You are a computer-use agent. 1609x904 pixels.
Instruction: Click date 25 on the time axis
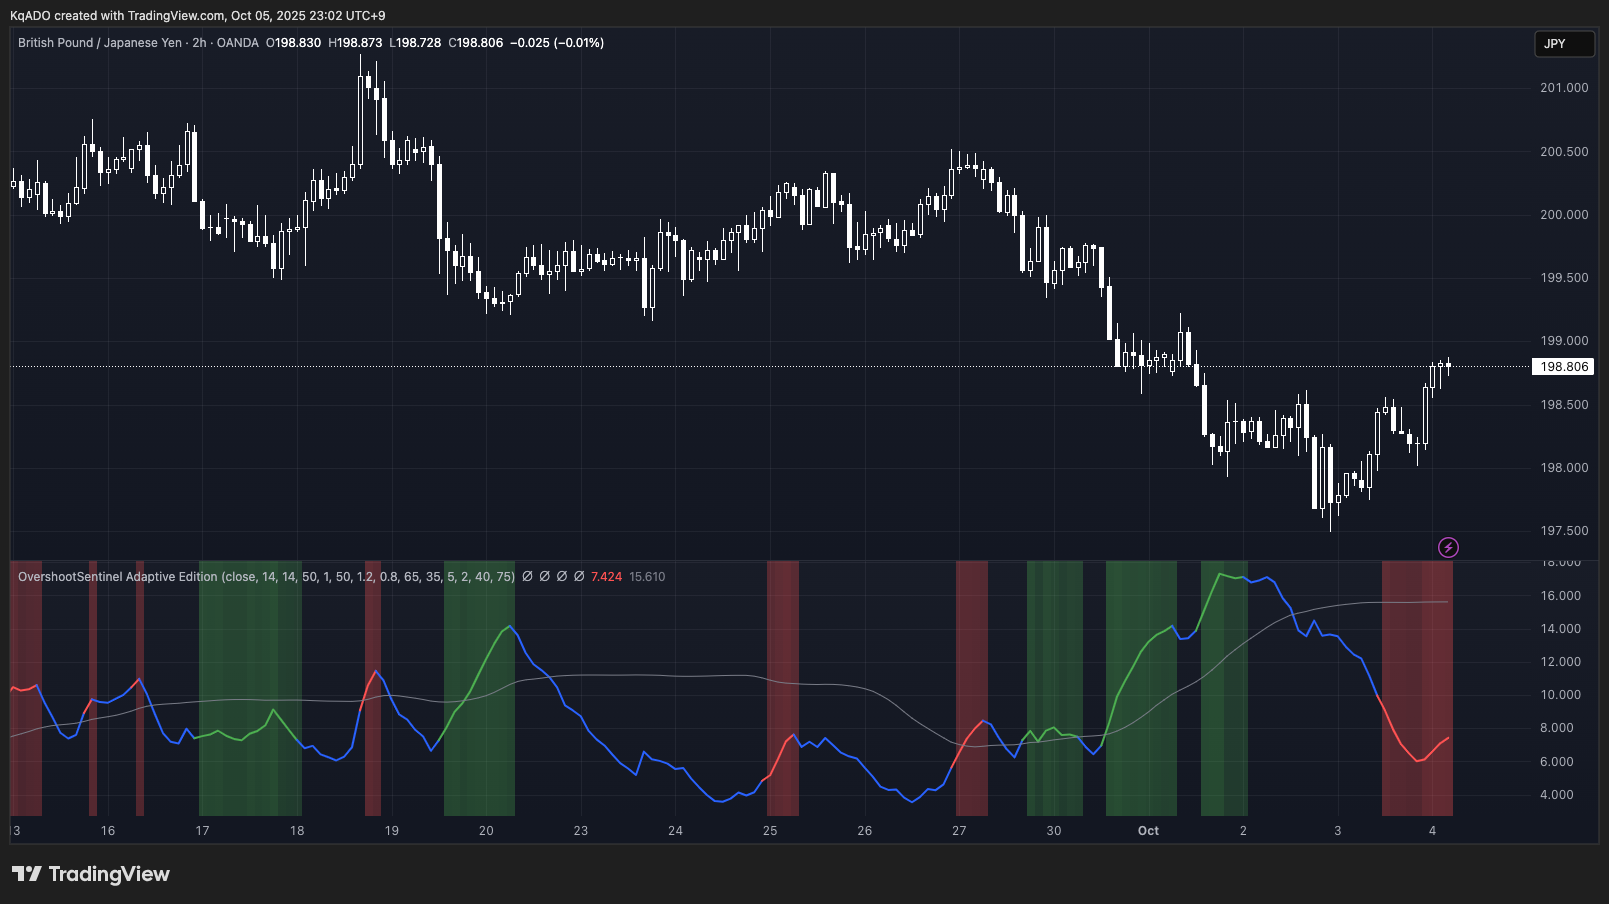pos(770,831)
